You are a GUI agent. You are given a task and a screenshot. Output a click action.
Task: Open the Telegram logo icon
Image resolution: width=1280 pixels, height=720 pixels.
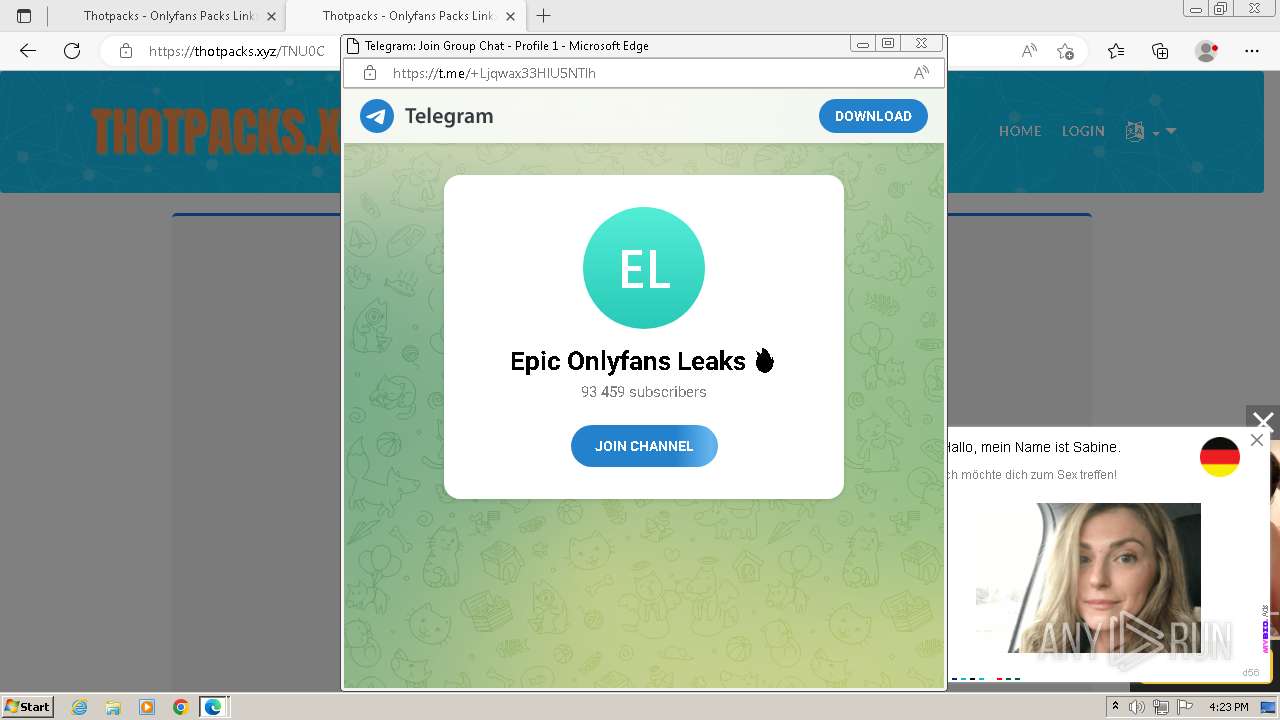point(377,116)
